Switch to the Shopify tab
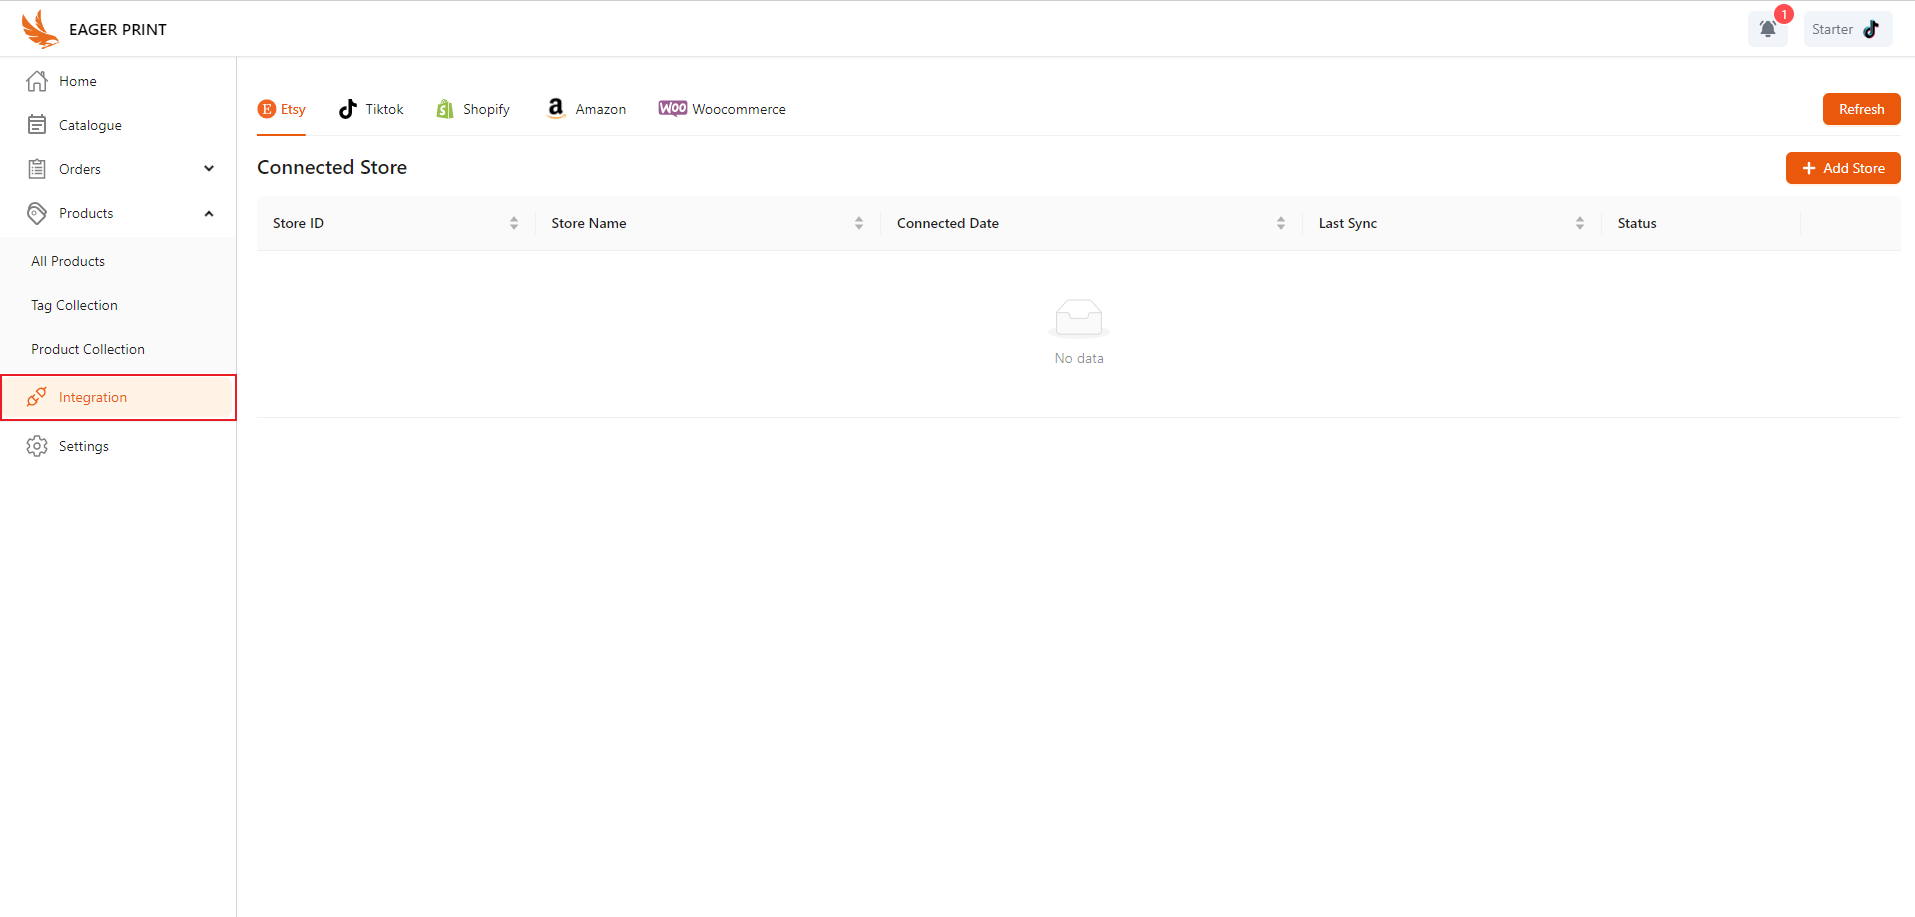This screenshot has width=1915, height=917. click(x=473, y=109)
